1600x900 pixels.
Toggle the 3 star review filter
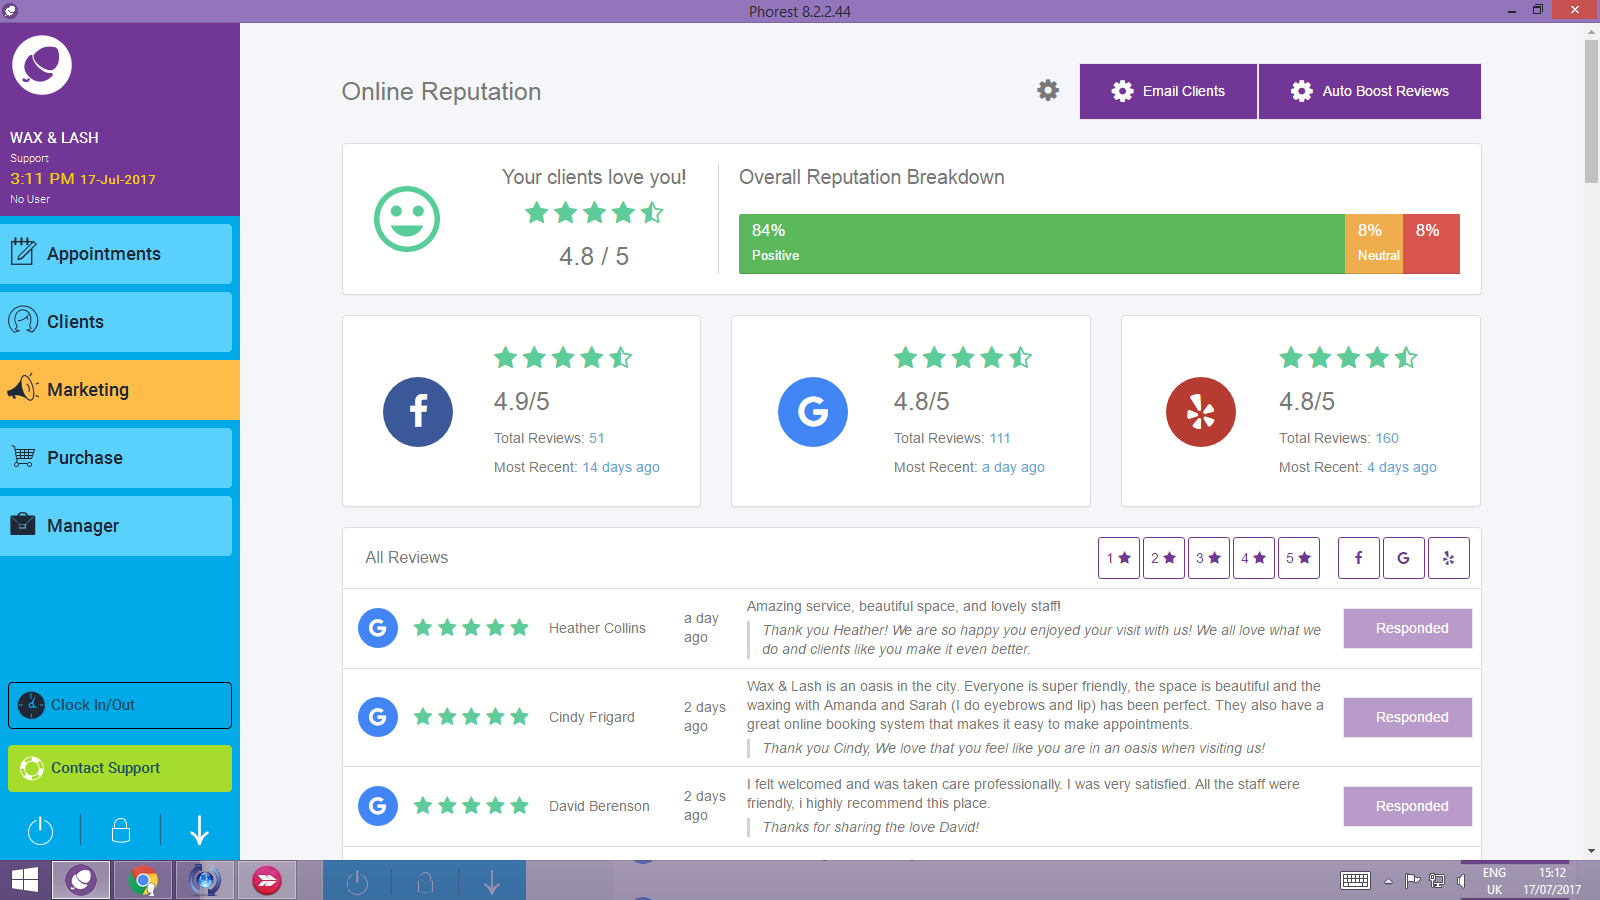(1208, 558)
